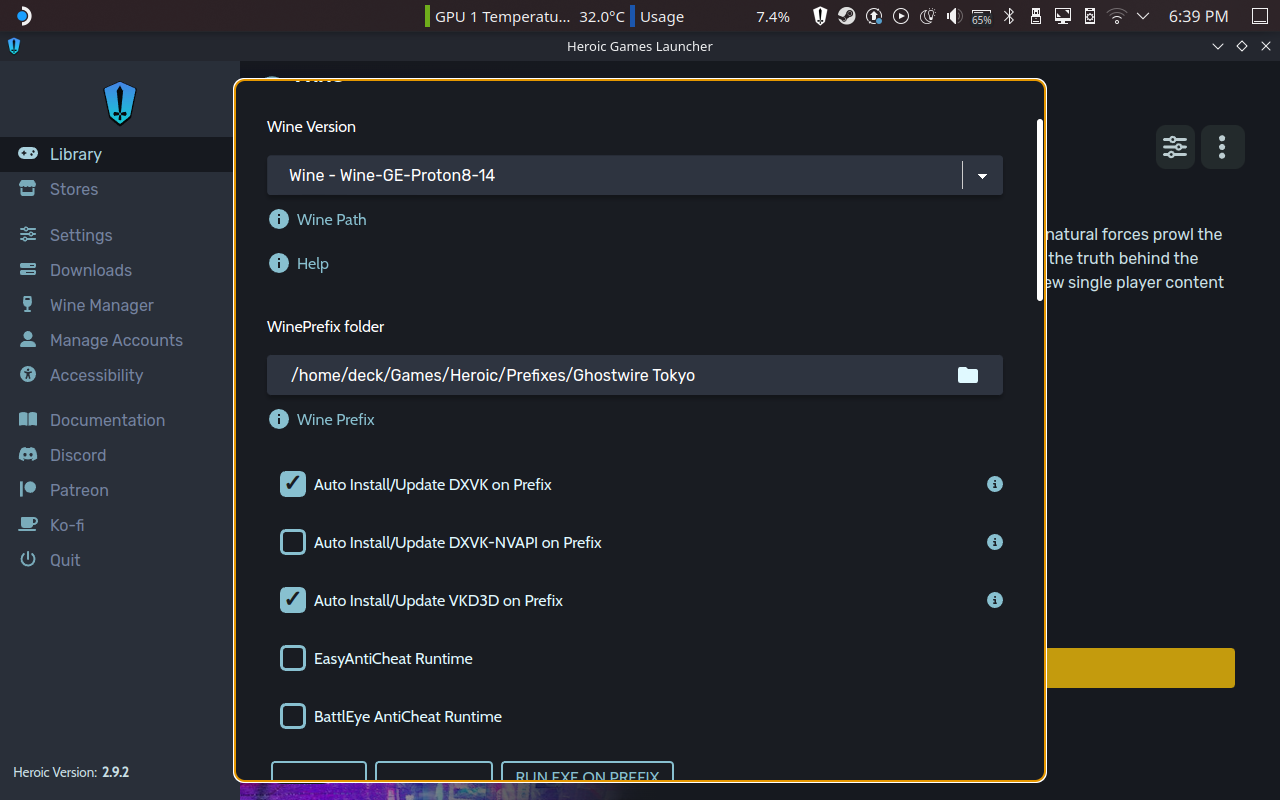Show the Wine Path info text
This screenshot has height=800, width=1280.
pos(331,220)
